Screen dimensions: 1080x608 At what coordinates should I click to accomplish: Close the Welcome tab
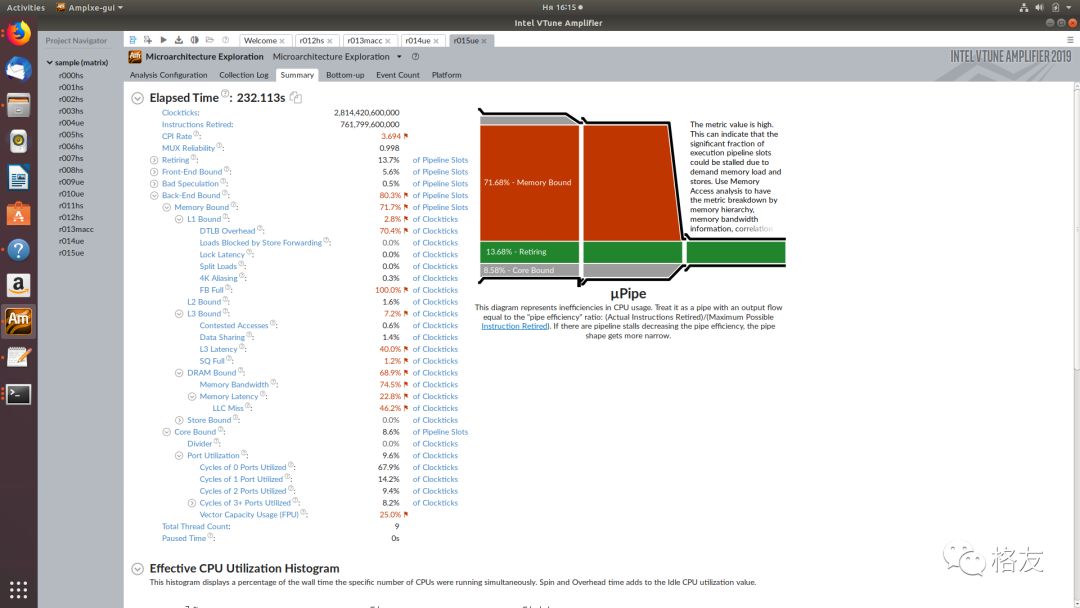tap(282, 41)
